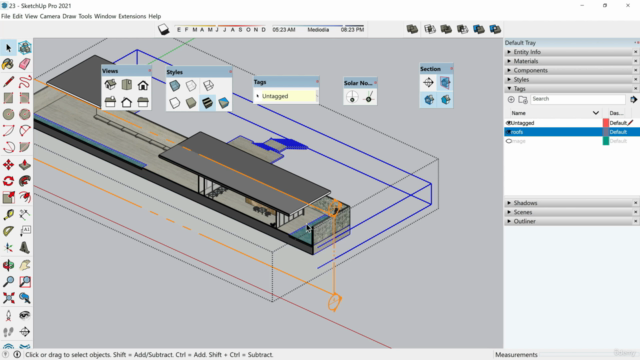Open the Window menu
640x360 pixels.
point(105,16)
